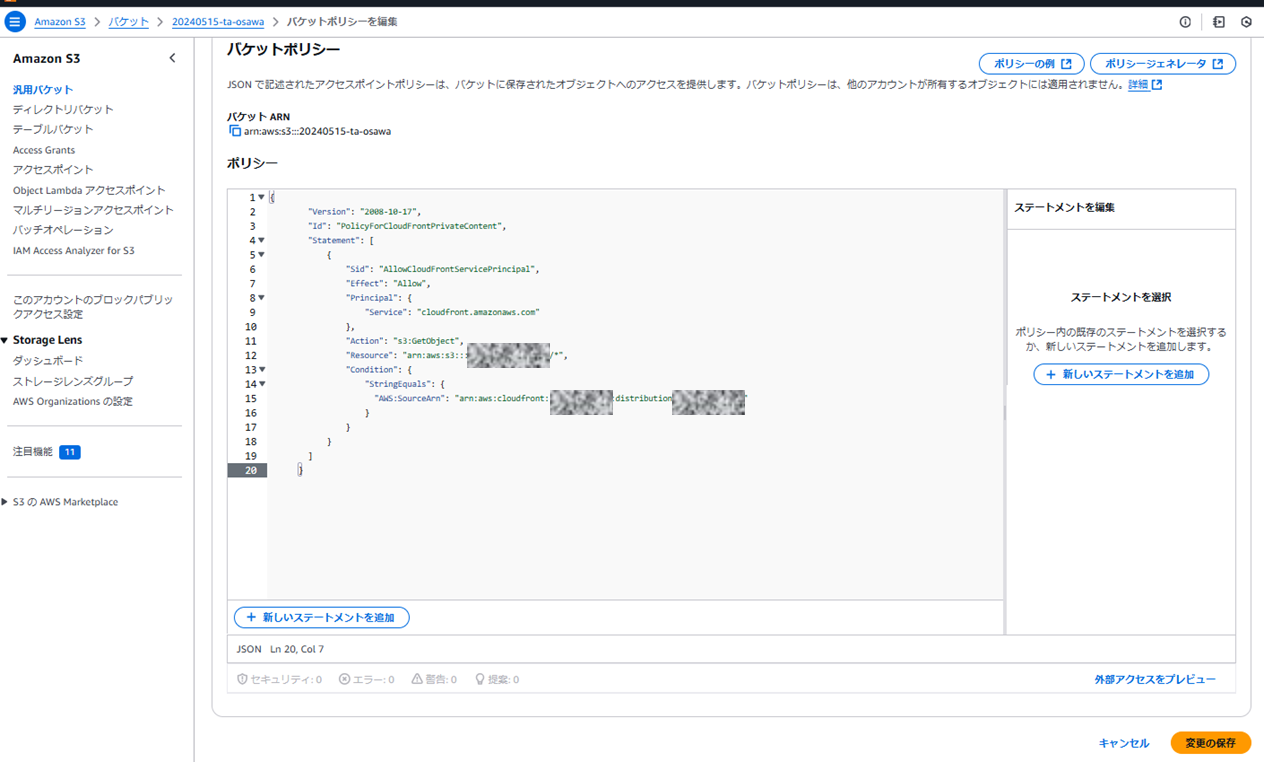Screen dimensions: 1264x762
Task: Open the 詳細 link
Action: click(1138, 85)
